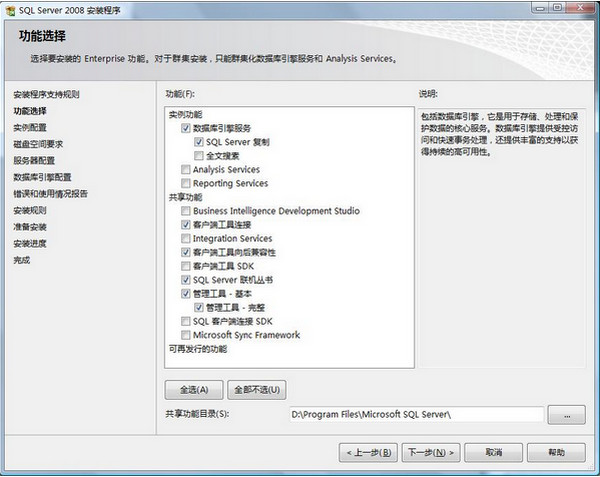Select 安装程序支持规则 step in sidebar
The height and width of the screenshot is (477, 600).
tap(46, 94)
